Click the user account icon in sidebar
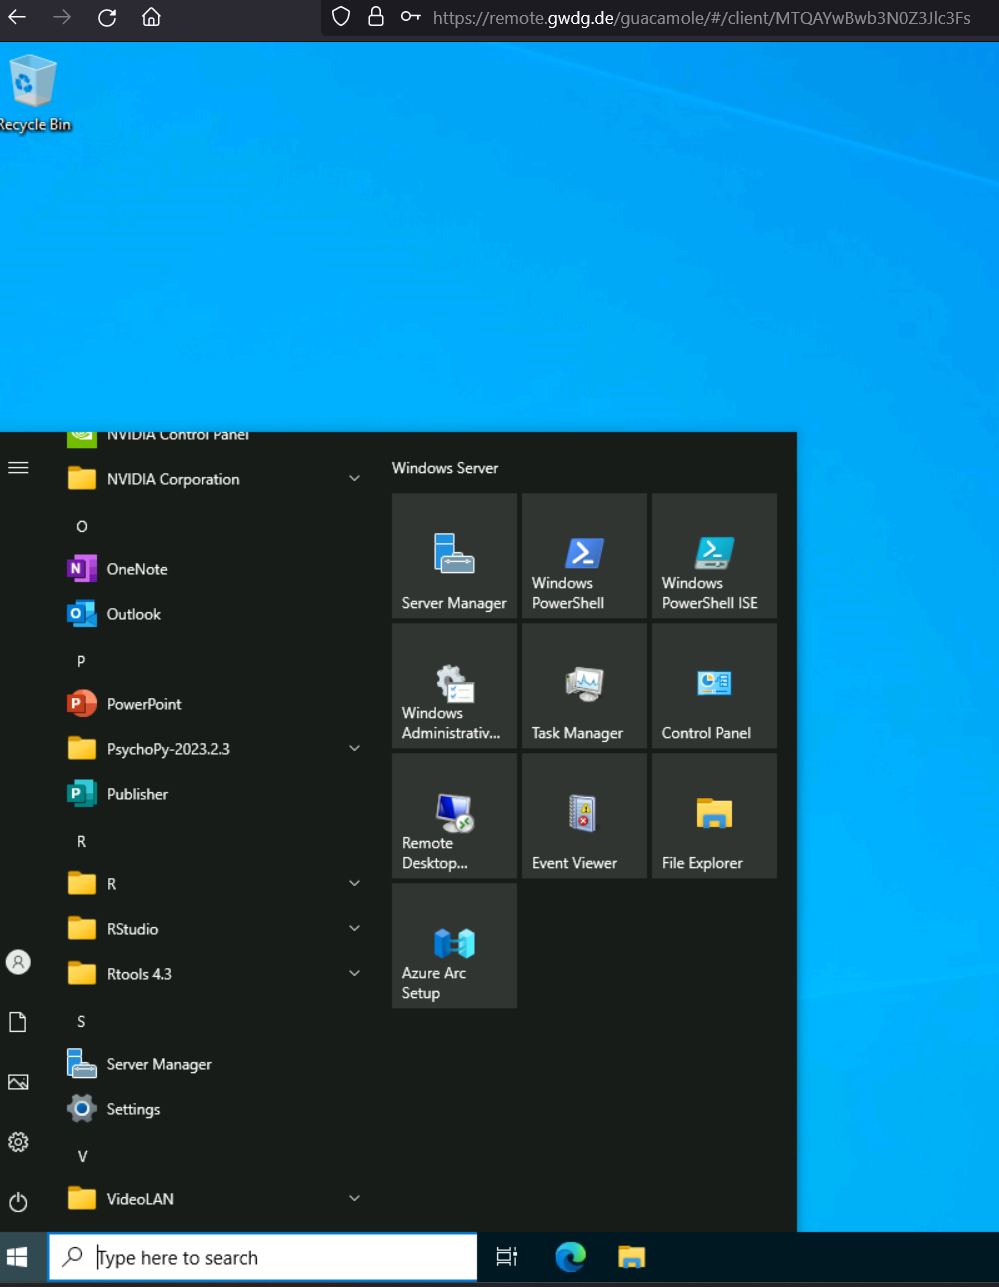The image size is (999, 1287). (x=18, y=962)
